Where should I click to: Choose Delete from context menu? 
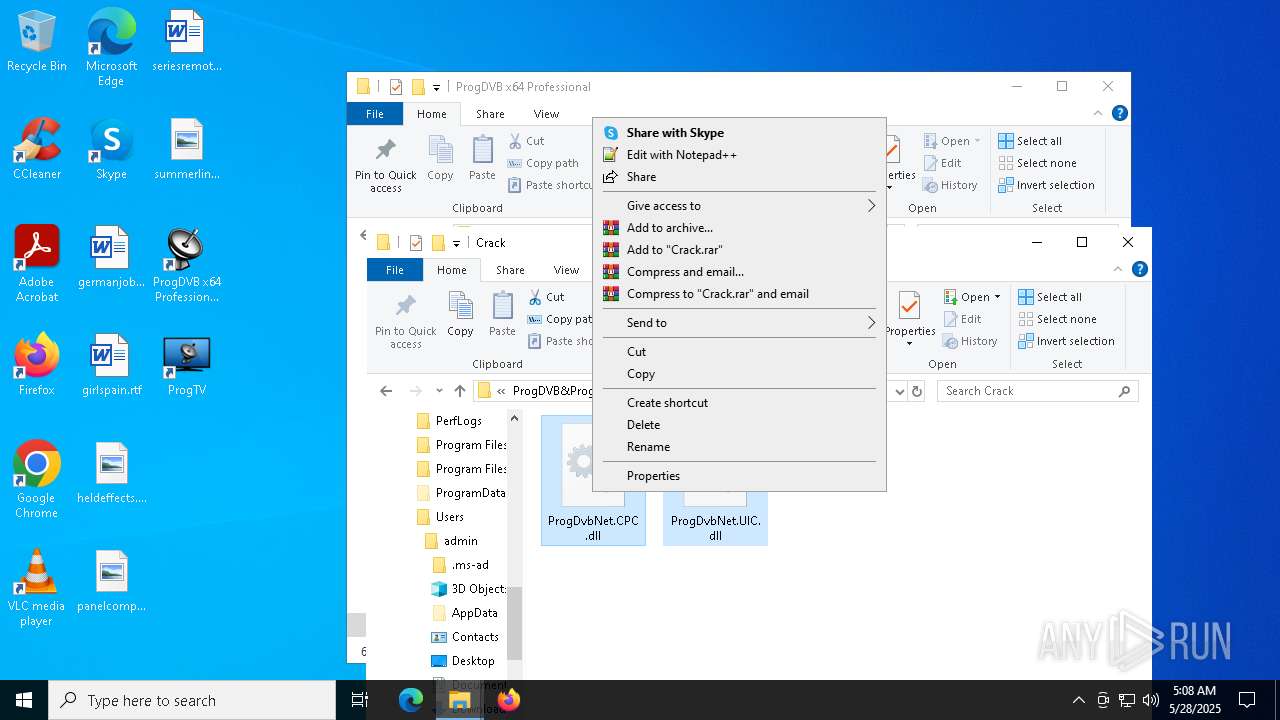(x=740, y=425)
